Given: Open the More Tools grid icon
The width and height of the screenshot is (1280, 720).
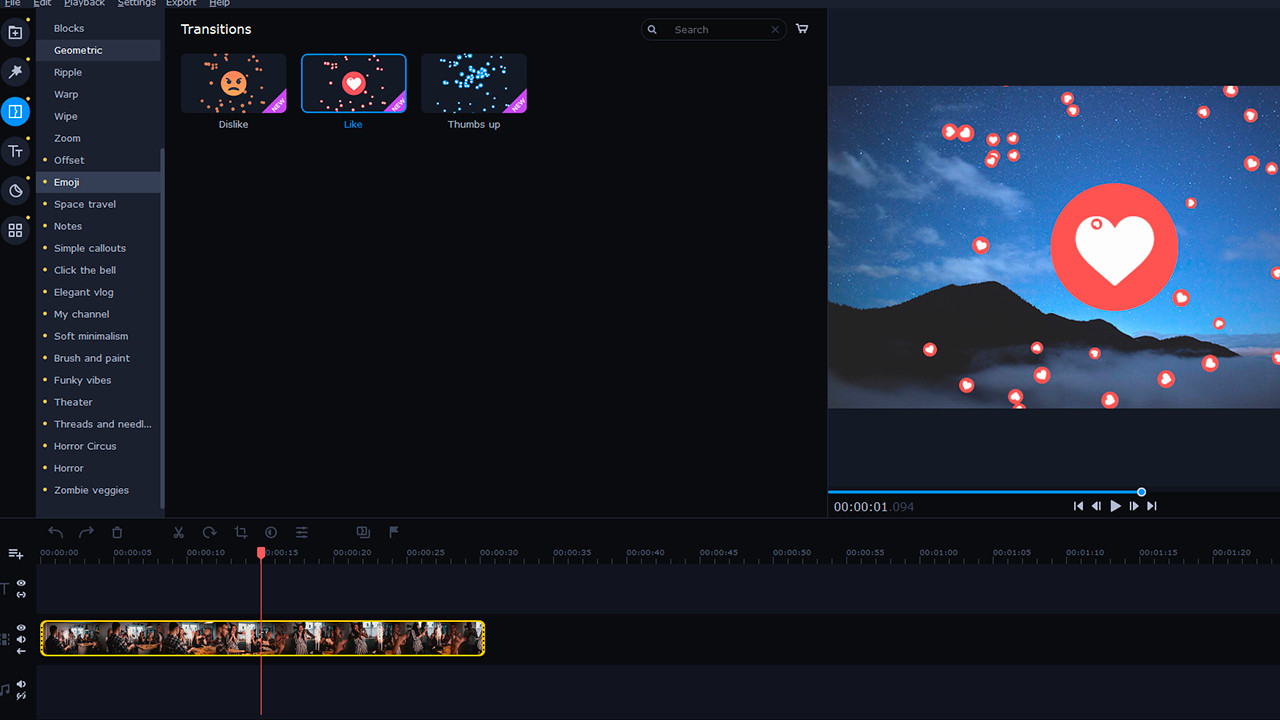Looking at the screenshot, I should 15,230.
